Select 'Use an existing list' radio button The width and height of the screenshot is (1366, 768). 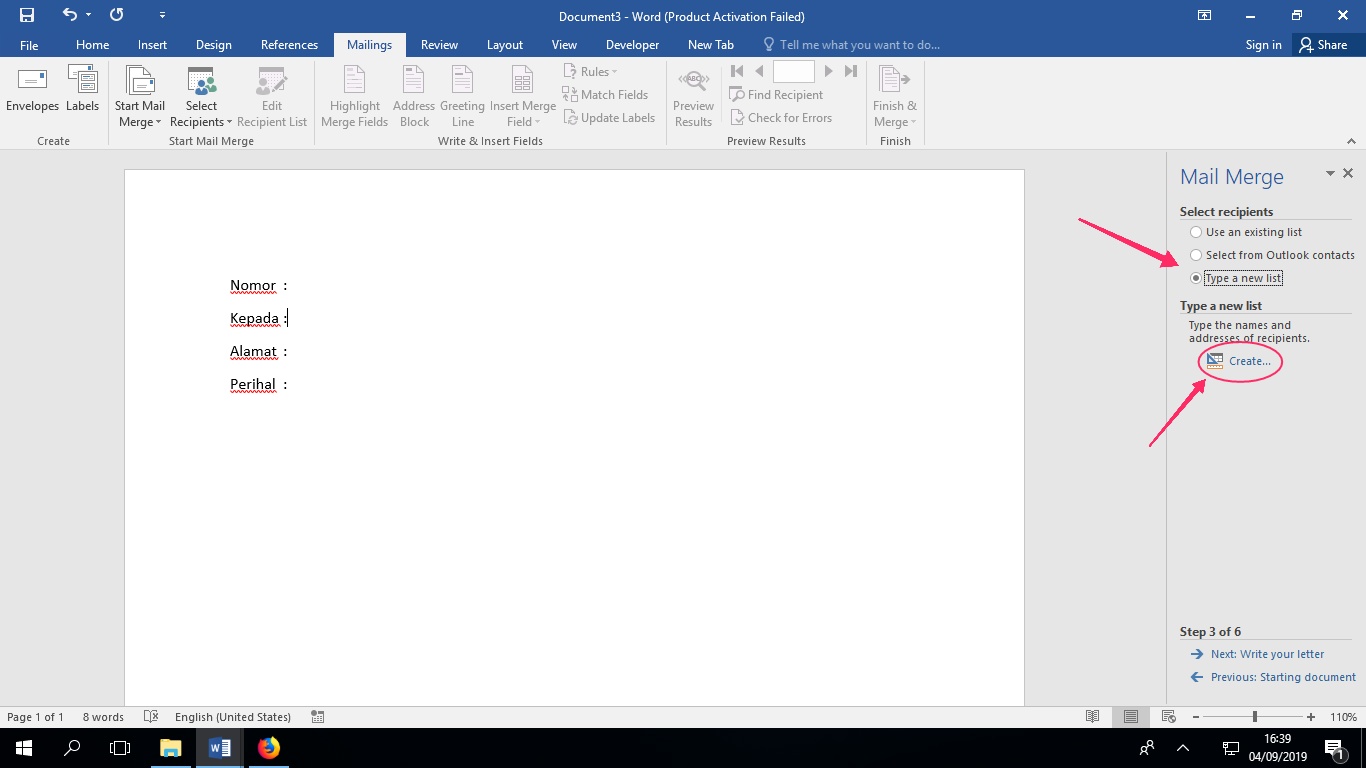tap(1196, 232)
